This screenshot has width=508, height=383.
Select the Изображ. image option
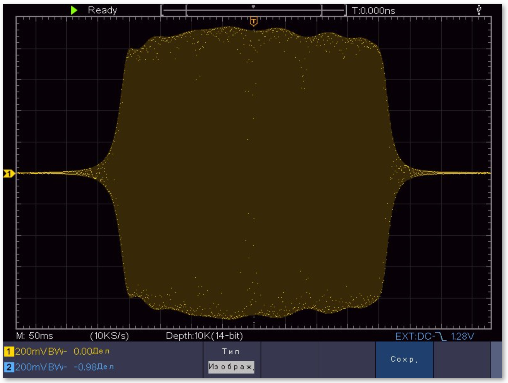(x=231, y=367)
